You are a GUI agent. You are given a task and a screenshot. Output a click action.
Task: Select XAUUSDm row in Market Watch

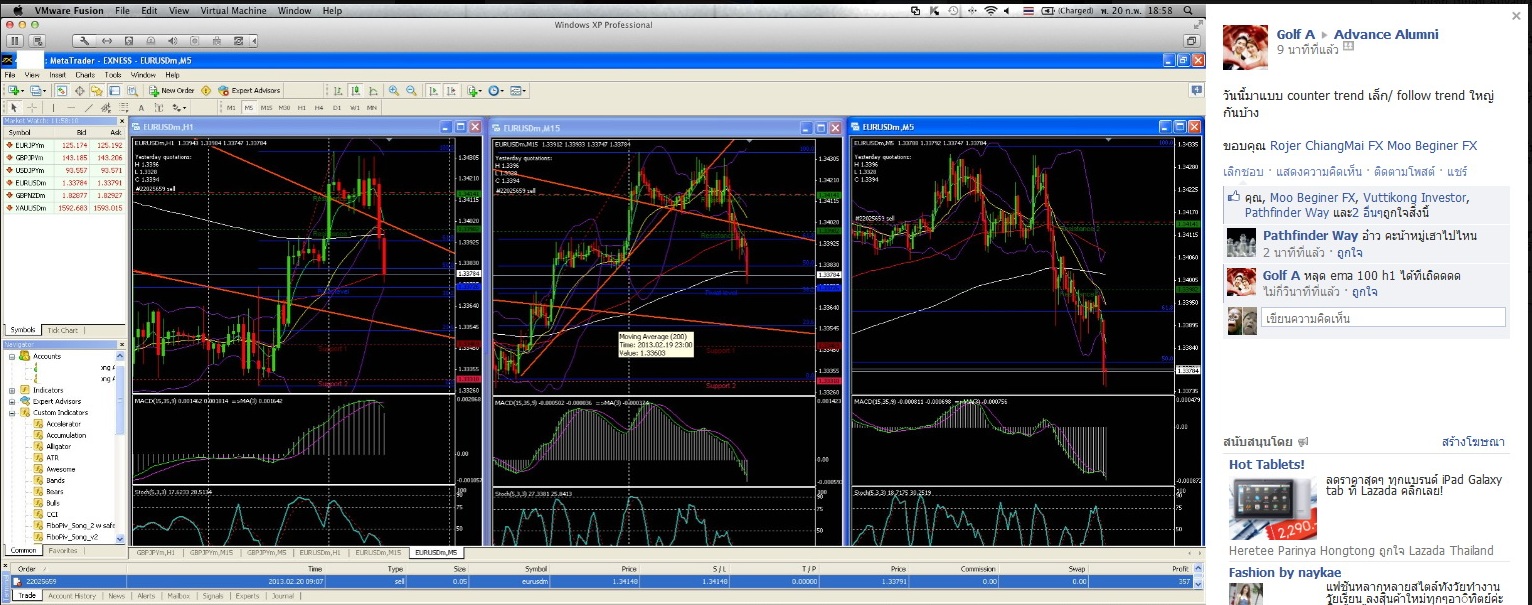point(64,207)
